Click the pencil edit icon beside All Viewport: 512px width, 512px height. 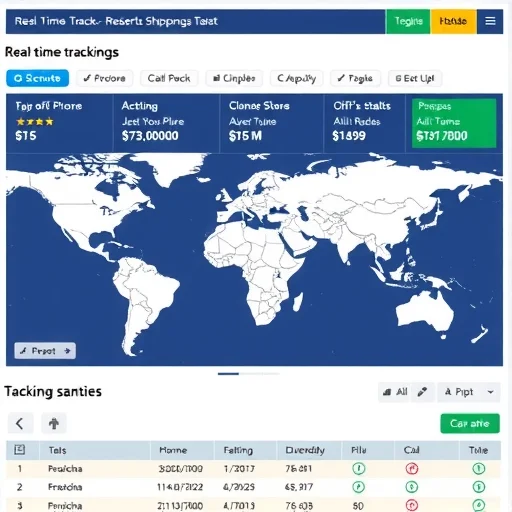422,392
